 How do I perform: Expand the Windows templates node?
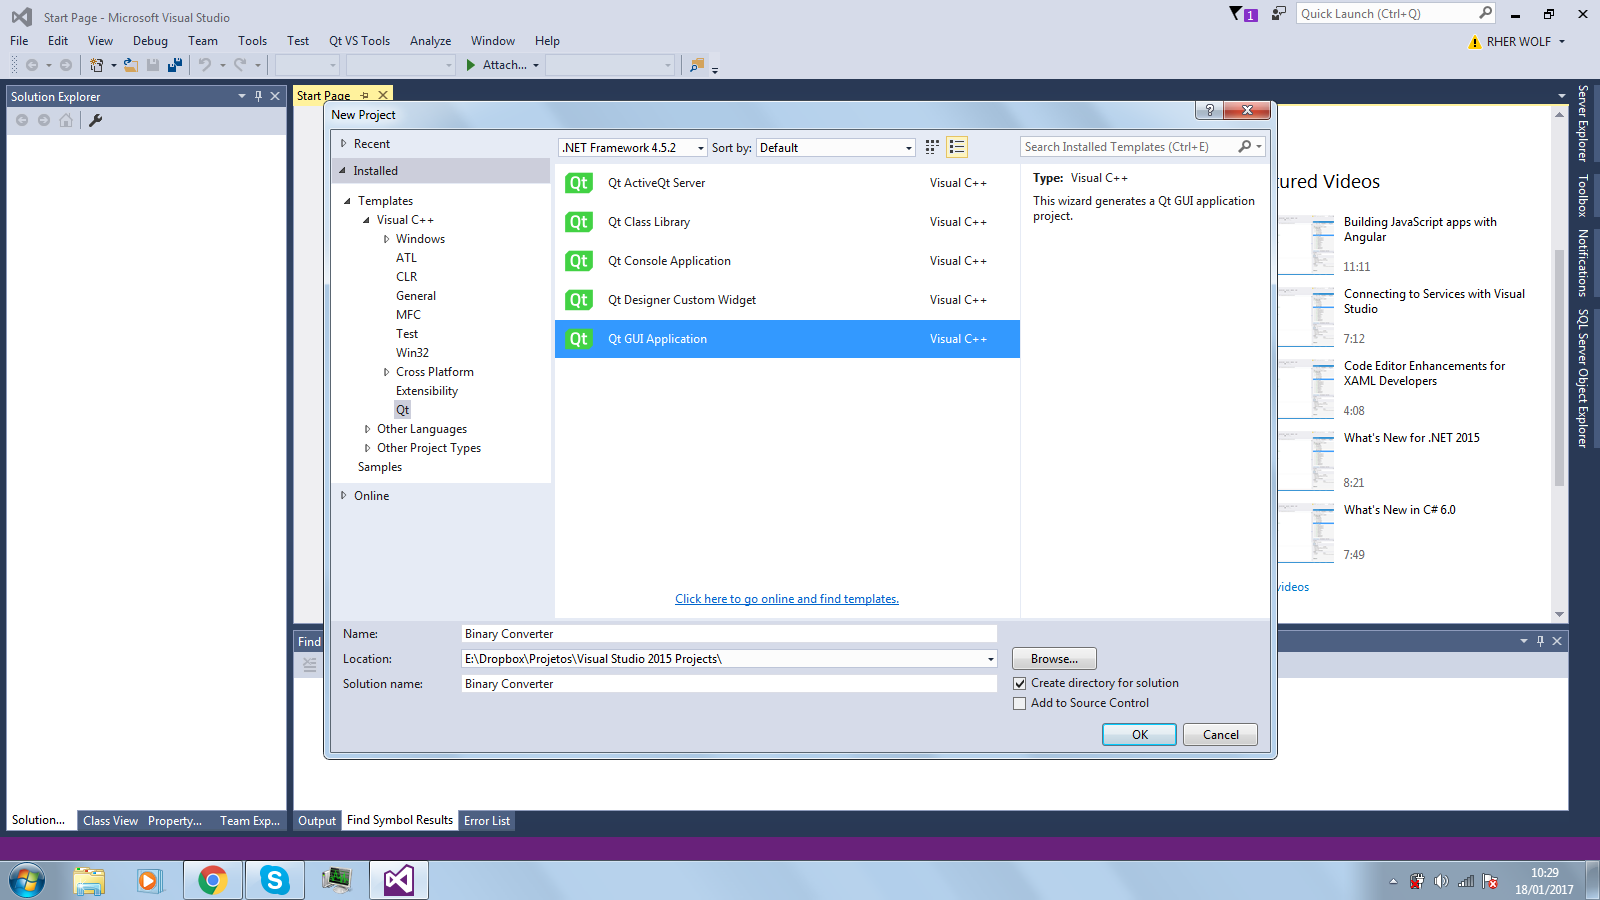pos(387,239)
